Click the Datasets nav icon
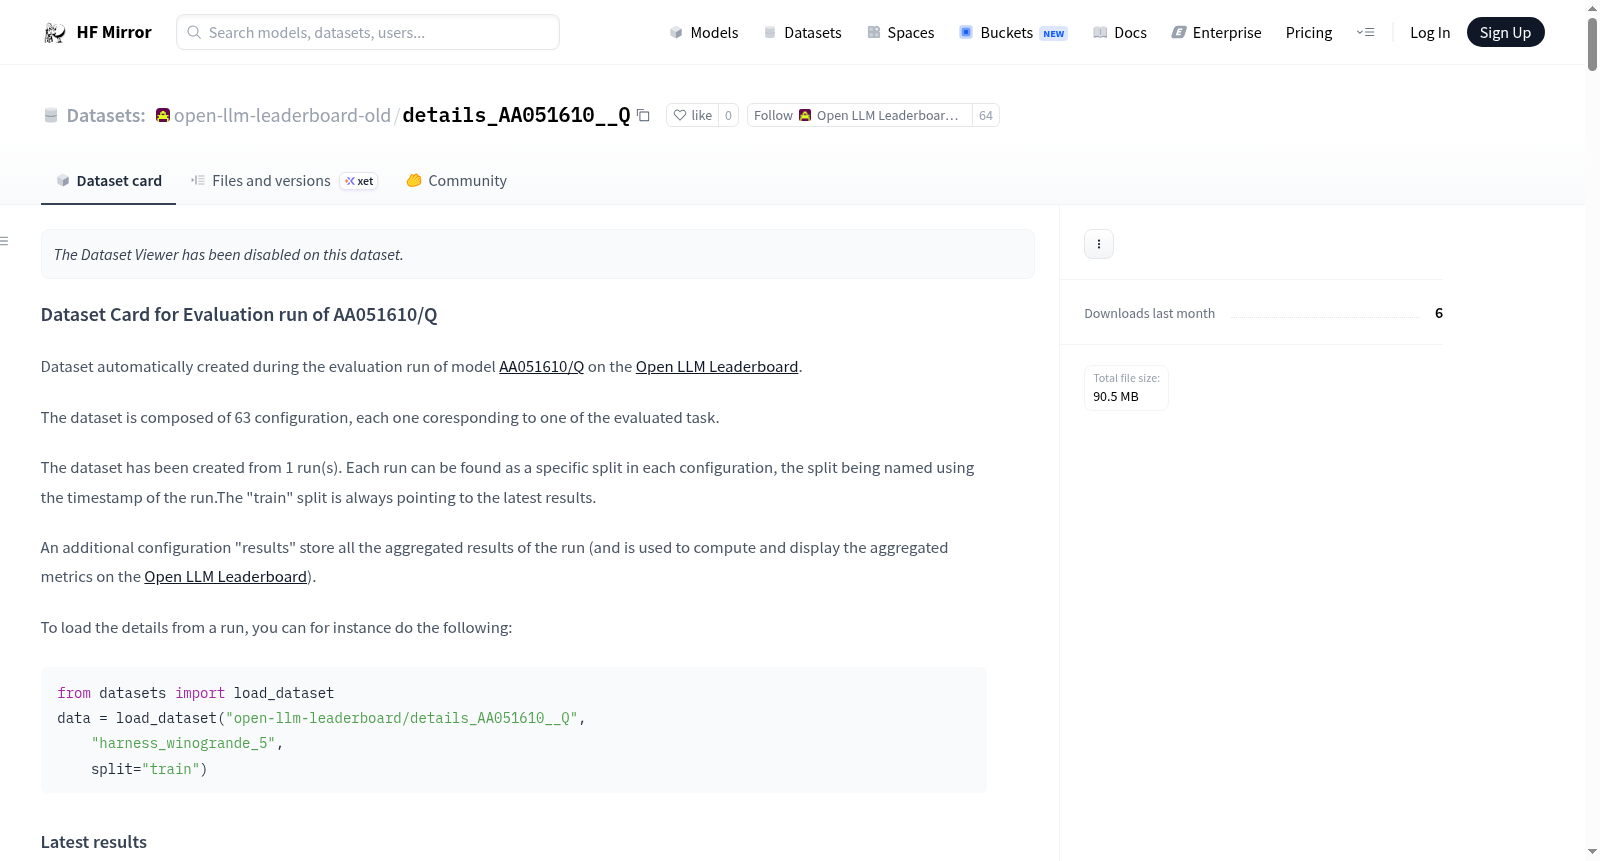1600x861 pixels. tap(770, 33)
